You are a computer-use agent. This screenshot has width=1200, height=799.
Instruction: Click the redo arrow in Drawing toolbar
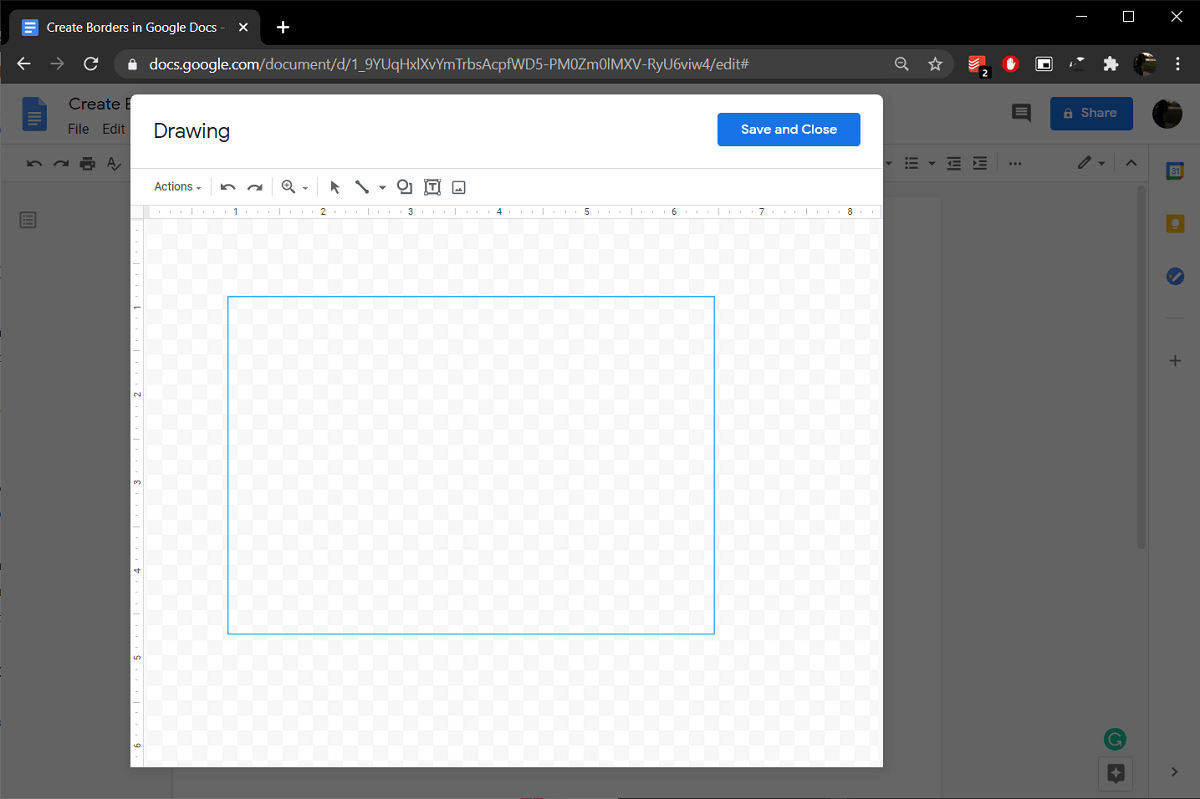[255, 187]
